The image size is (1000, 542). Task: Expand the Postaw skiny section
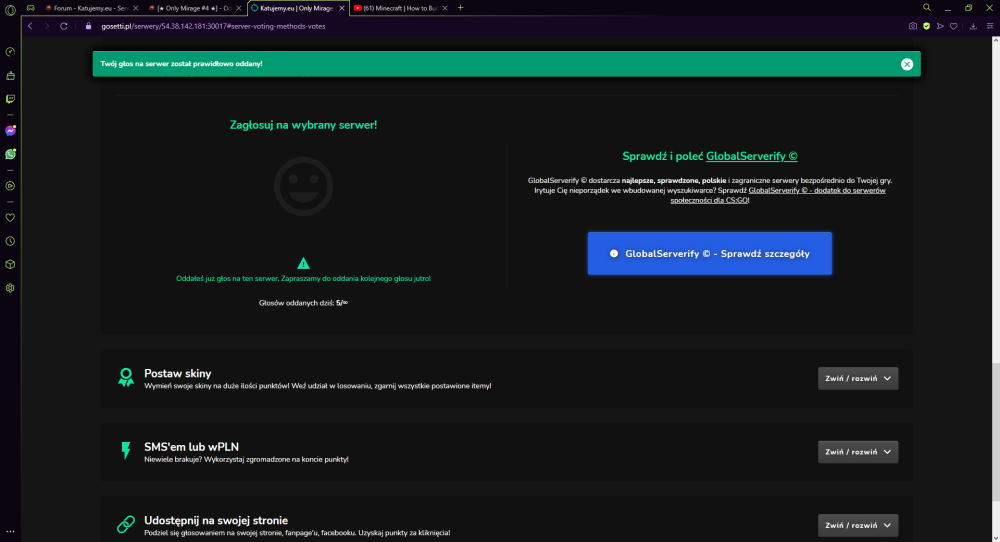(x=858, y=378)
